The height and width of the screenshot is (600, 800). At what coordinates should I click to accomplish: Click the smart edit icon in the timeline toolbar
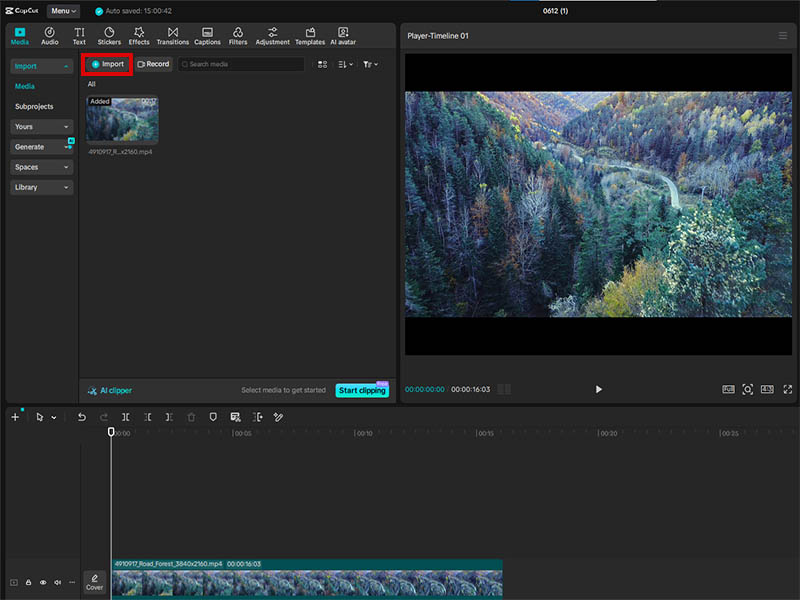coord(235,417)
